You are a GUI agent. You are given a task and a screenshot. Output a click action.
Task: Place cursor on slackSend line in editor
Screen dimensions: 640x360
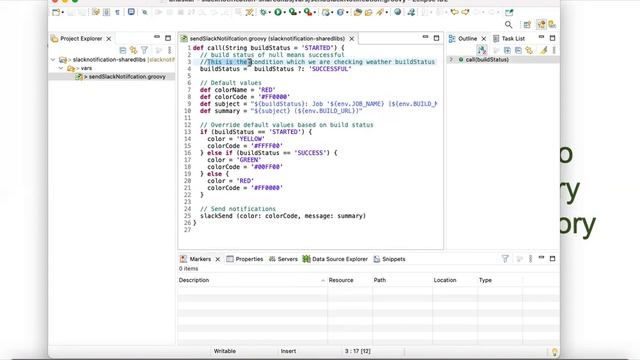point(283,216)
